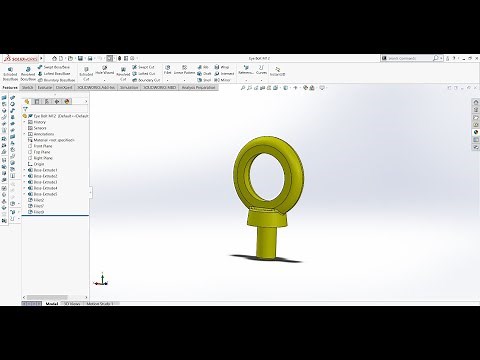Viewport: 480px width, 360px height.
Task: Expand the Annotations node
Action: point(24,134)
